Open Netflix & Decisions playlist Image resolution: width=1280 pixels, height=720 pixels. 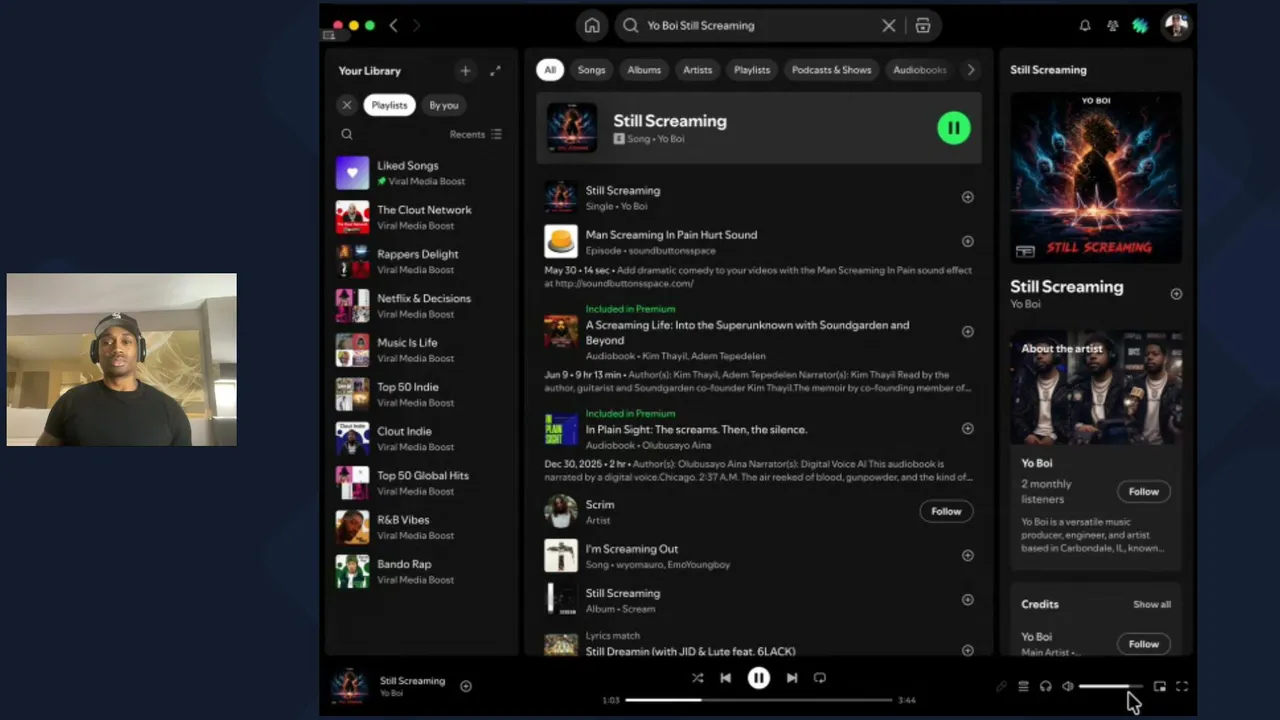pyautogui.click(x=421, y=306)
